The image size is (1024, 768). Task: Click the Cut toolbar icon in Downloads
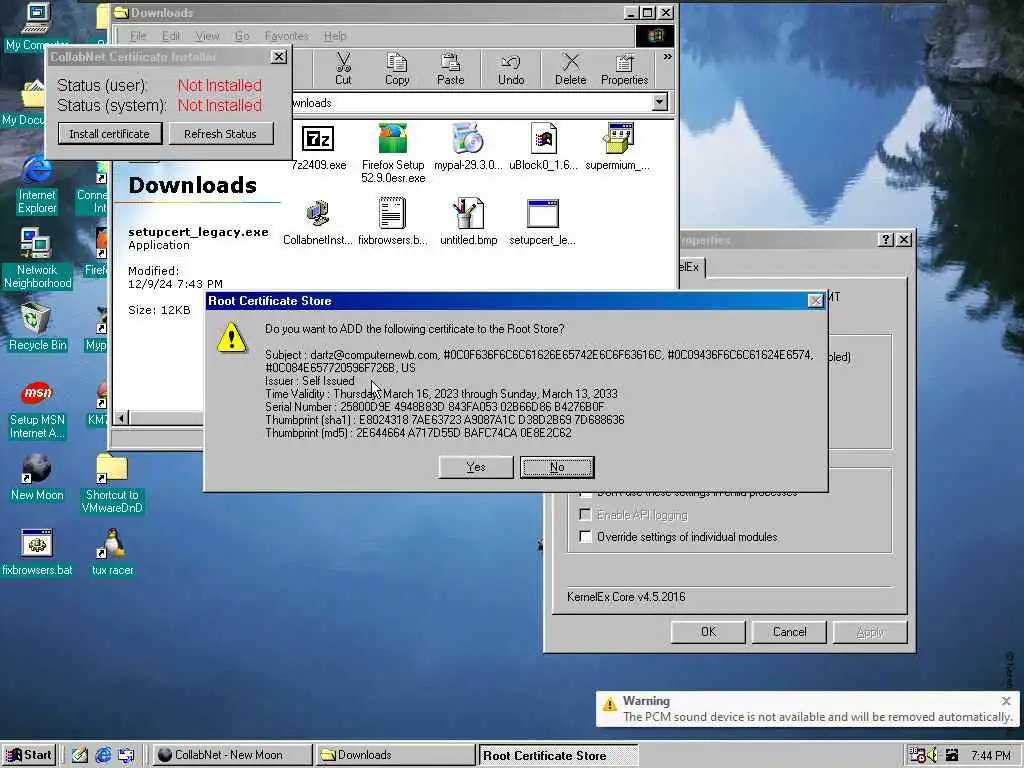(x=343, y=69)
